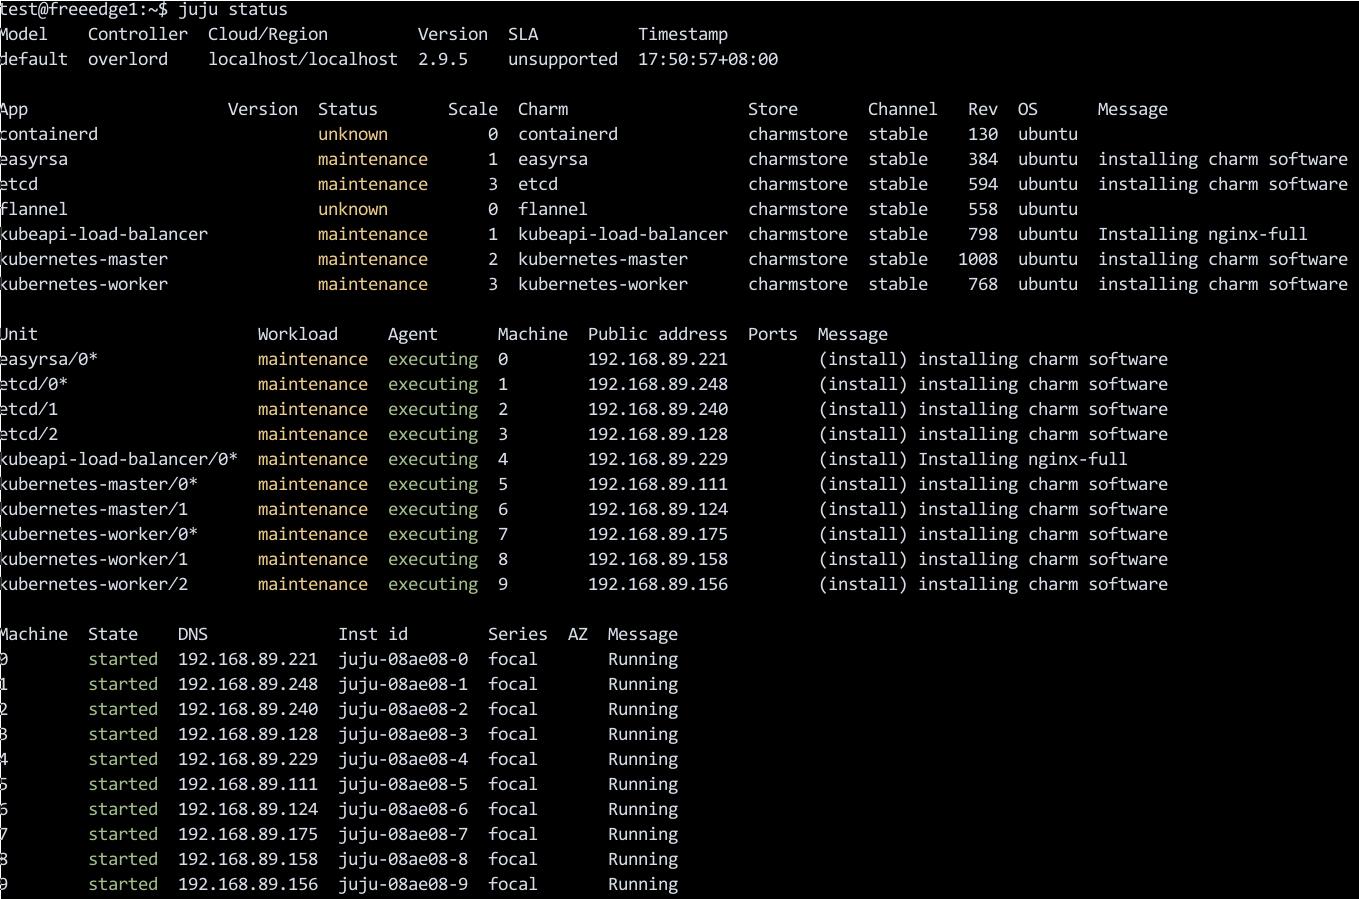Click instance id 'juju-08ae08-4'
Image resolution: width=1359 pixels, height=899 pixels.
pyautogui.click(x=403, y=759)
